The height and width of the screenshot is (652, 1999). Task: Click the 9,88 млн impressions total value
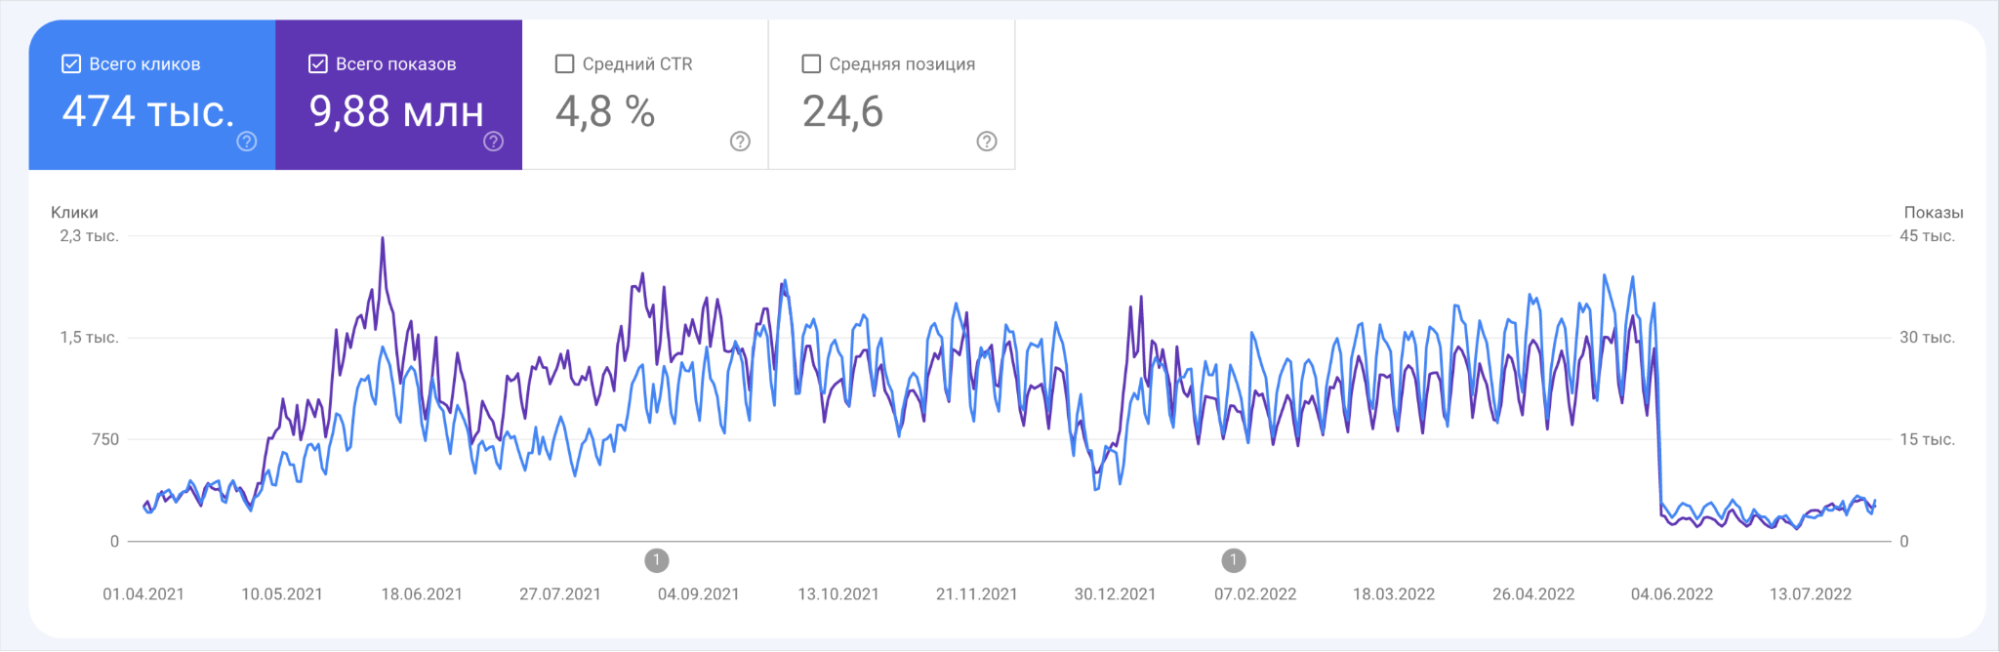(396, 111)
